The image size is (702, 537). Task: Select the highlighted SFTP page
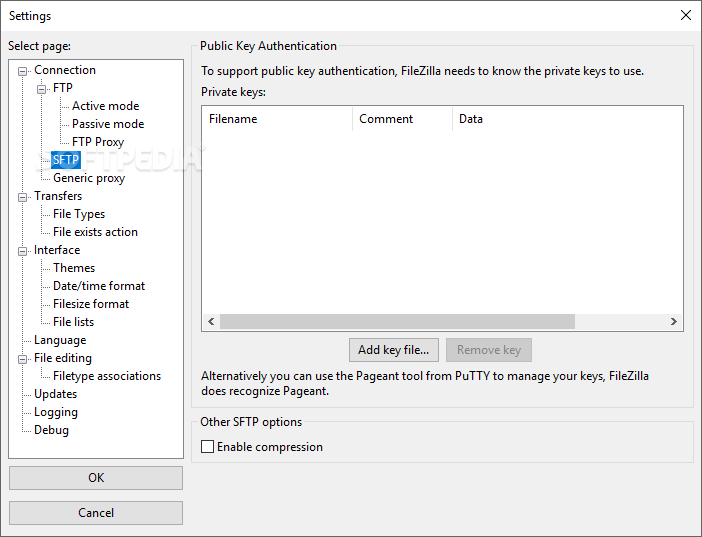pos(66,160)
